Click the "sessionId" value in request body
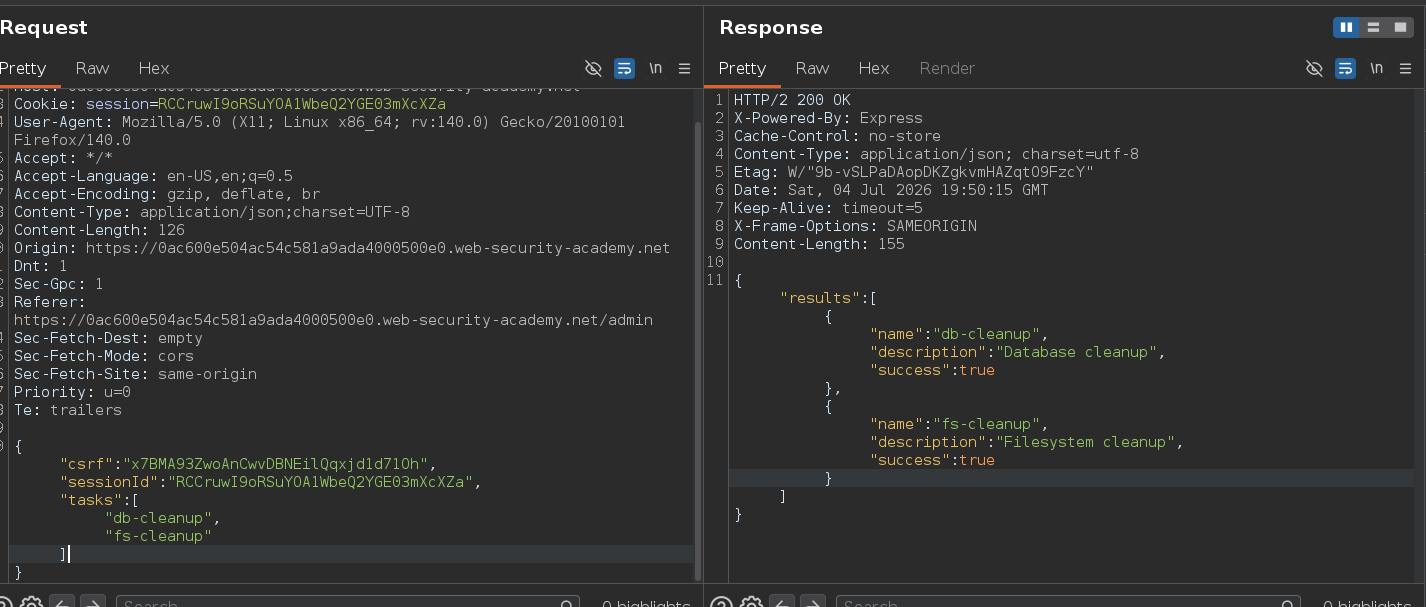The height and width of the screenshot is (607, 1426). pyautogui.click(x=320, y=482)
